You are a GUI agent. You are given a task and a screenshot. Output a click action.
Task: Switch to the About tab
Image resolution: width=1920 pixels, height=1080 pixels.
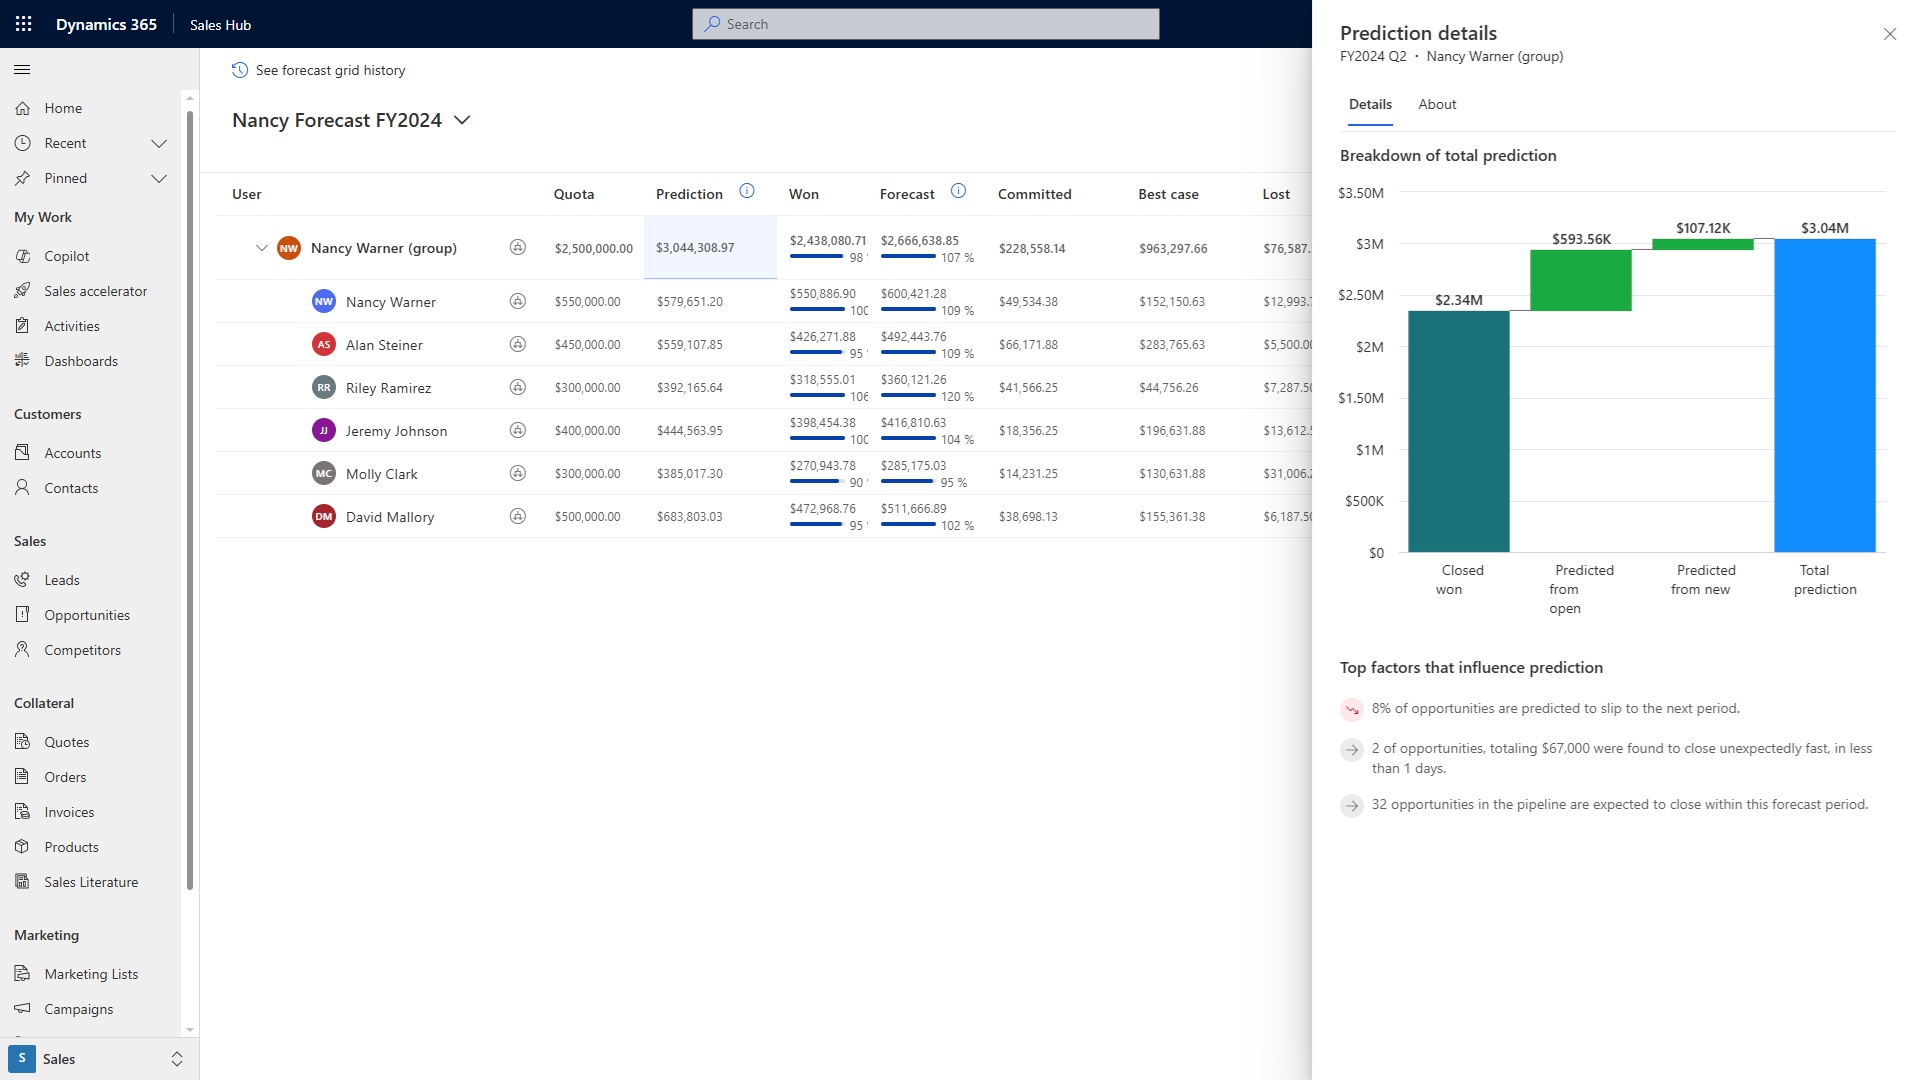click(1437, 104)
